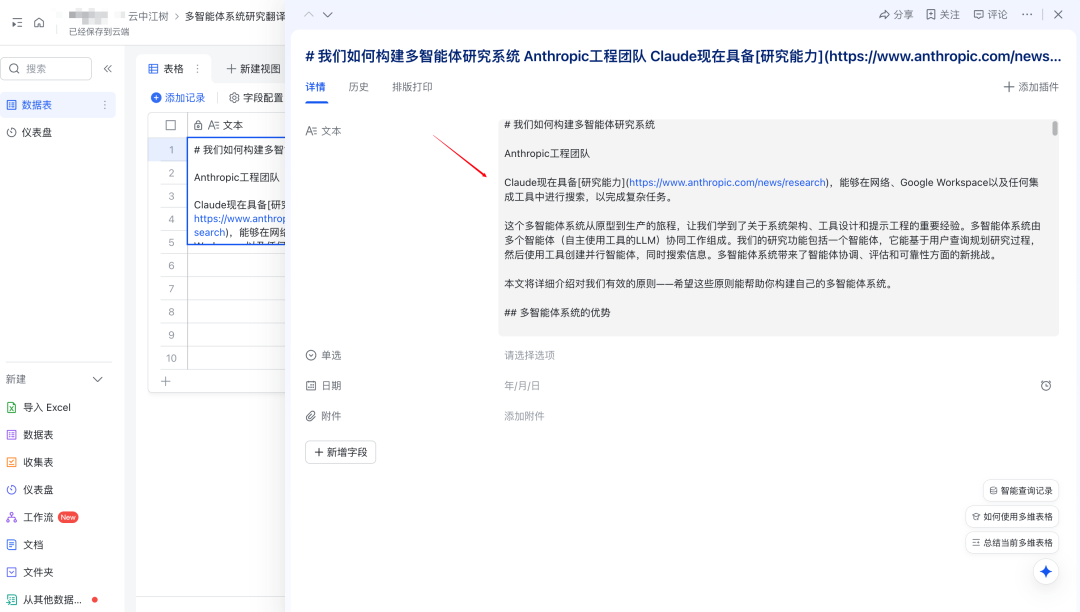The width and height of the screenshot is (1080, 612).
Task: Select row number 10 in table
Action: (172, 358)
